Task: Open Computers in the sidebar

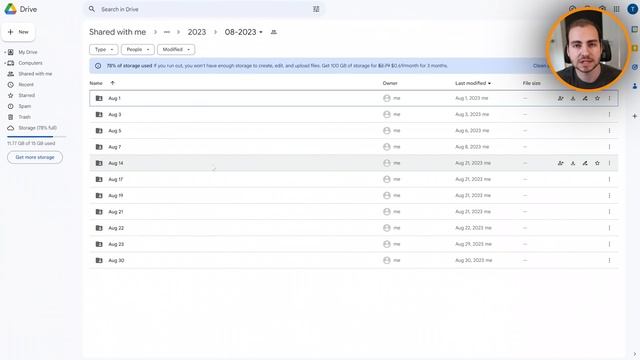Action: [30, 63]
